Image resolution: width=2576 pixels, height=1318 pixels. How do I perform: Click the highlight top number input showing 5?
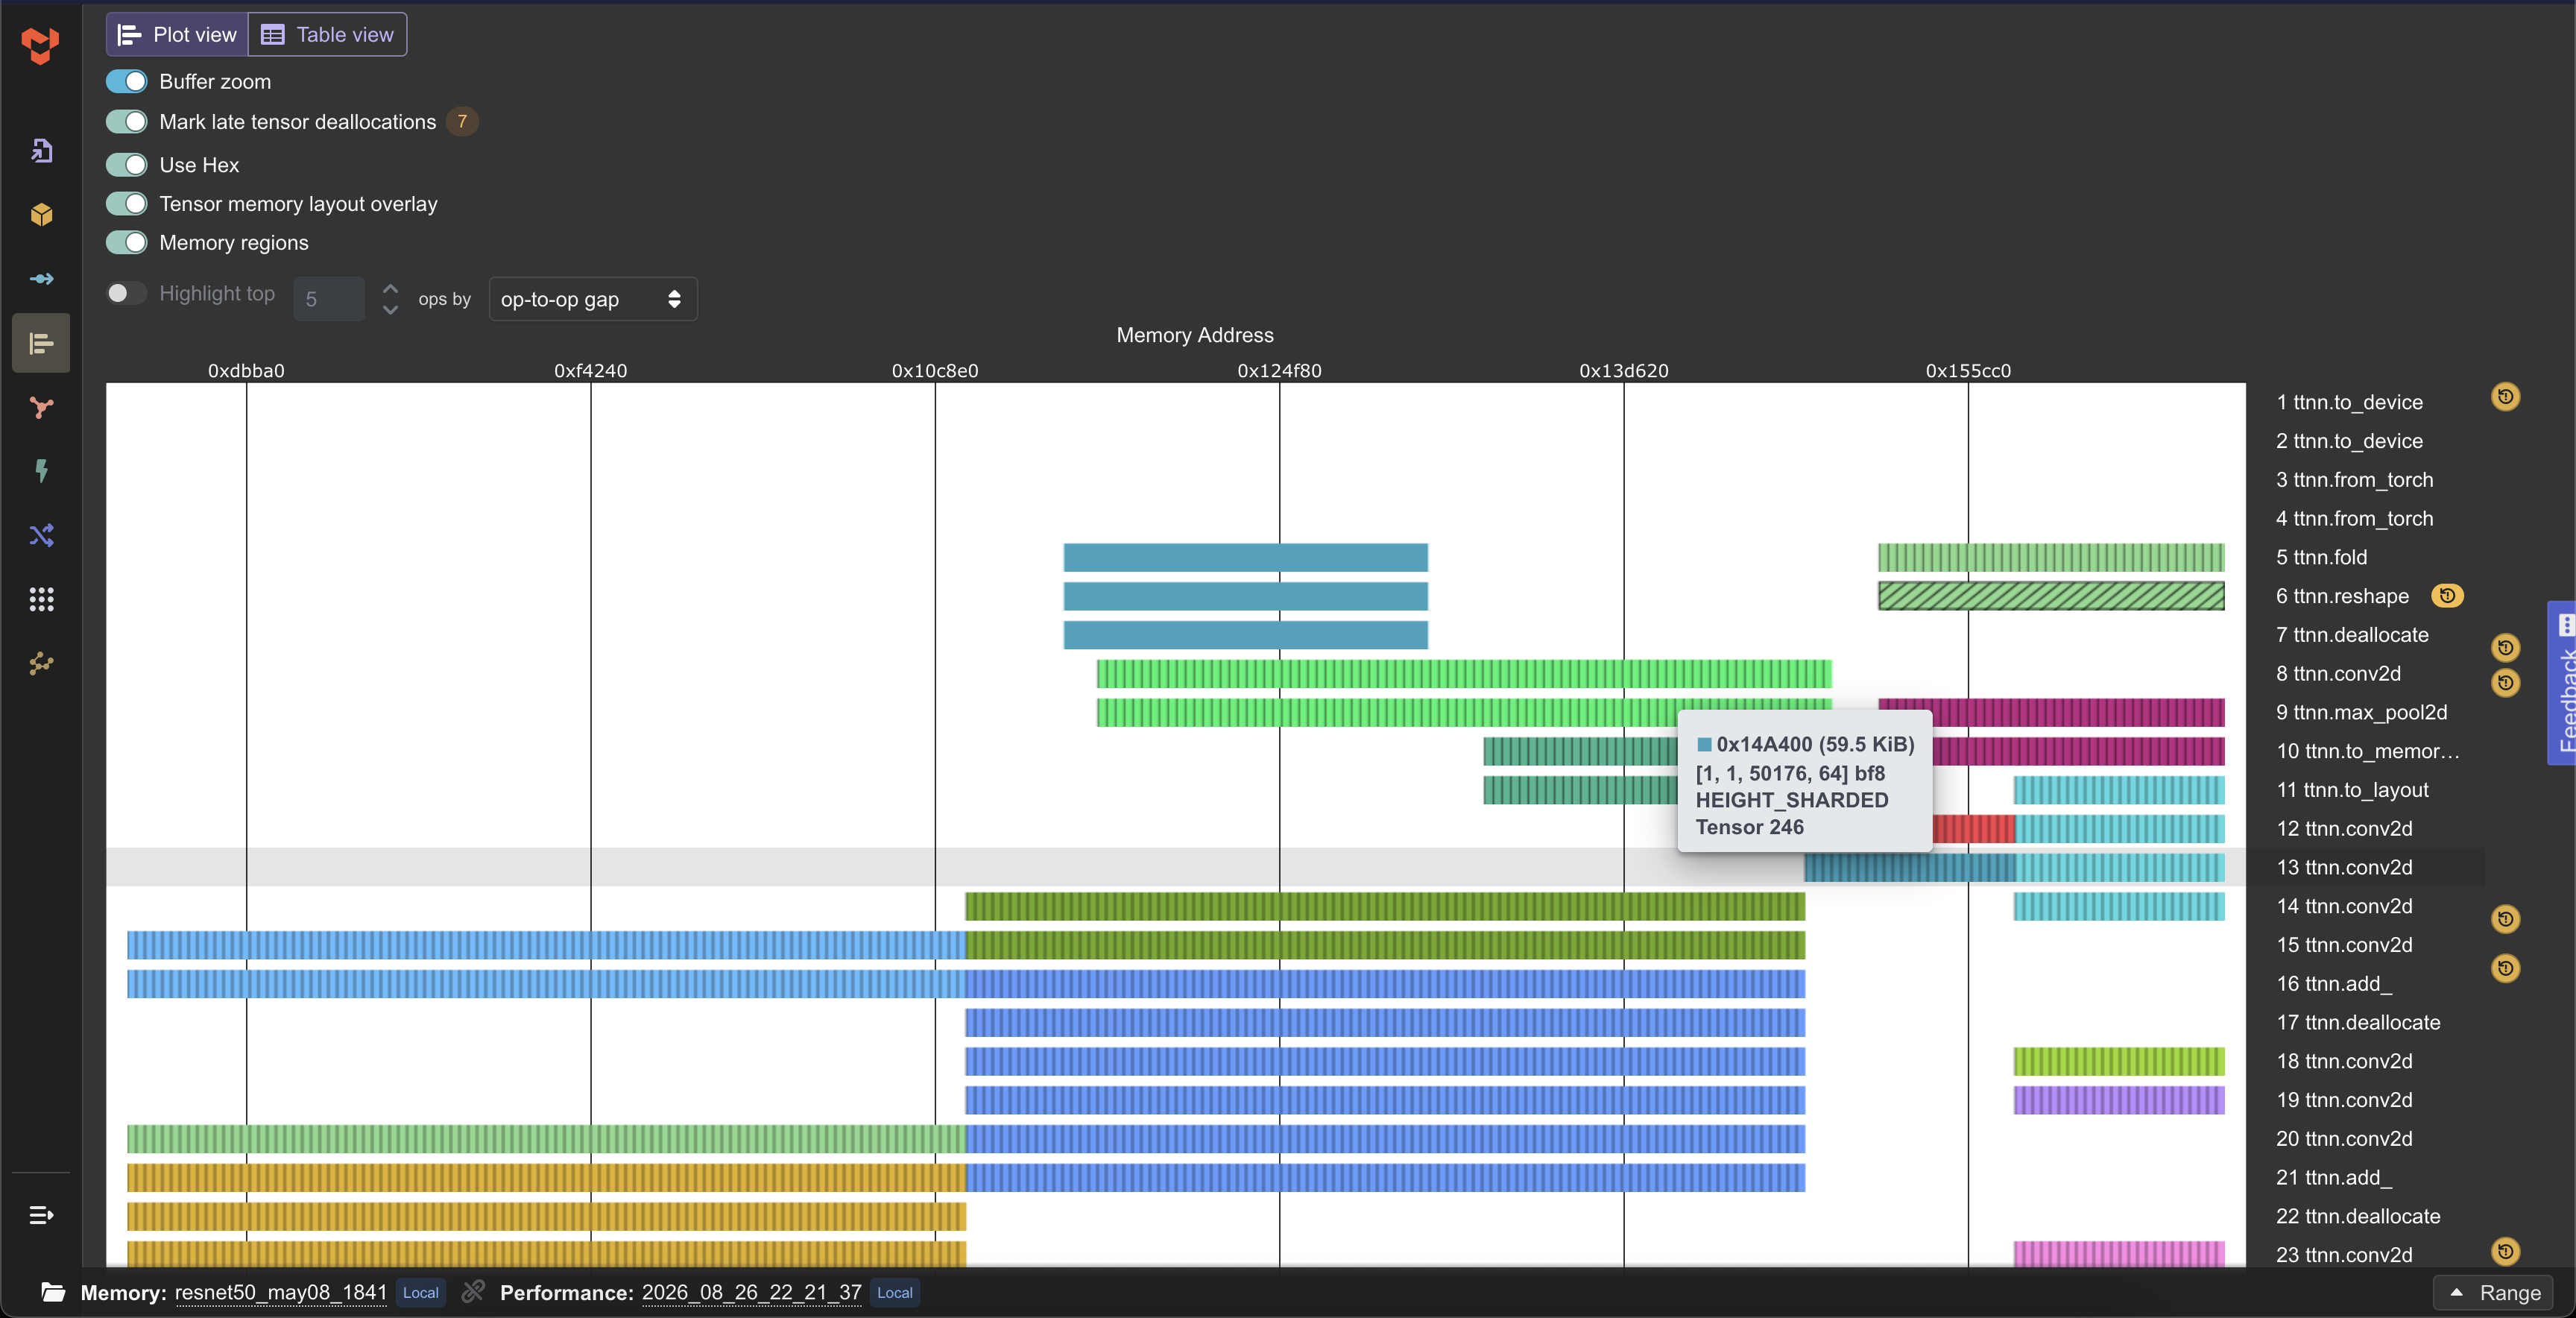(x=329, y=299)
